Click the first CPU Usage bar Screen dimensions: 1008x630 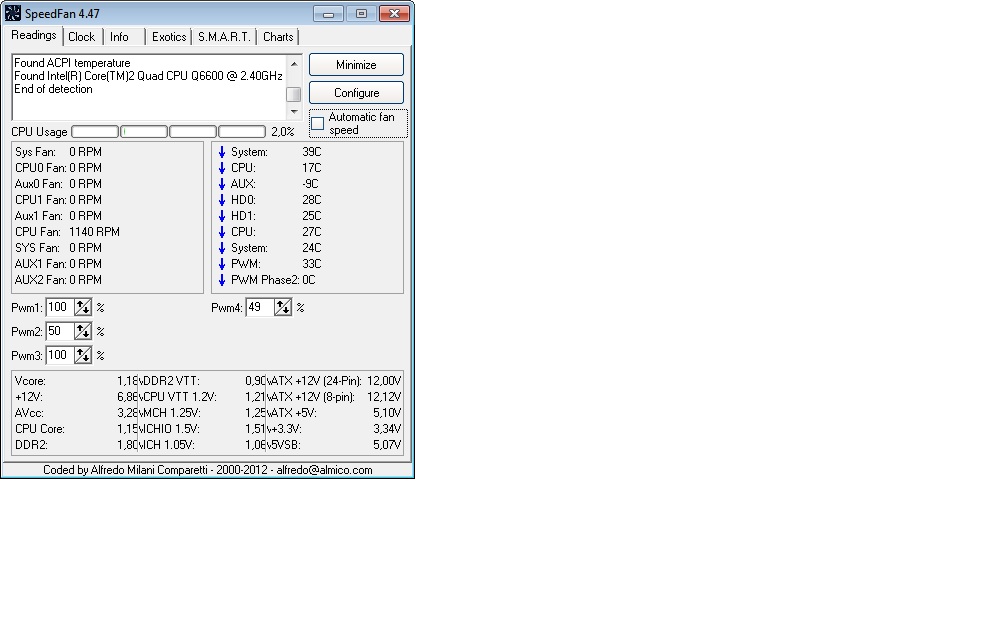(95, 132)
